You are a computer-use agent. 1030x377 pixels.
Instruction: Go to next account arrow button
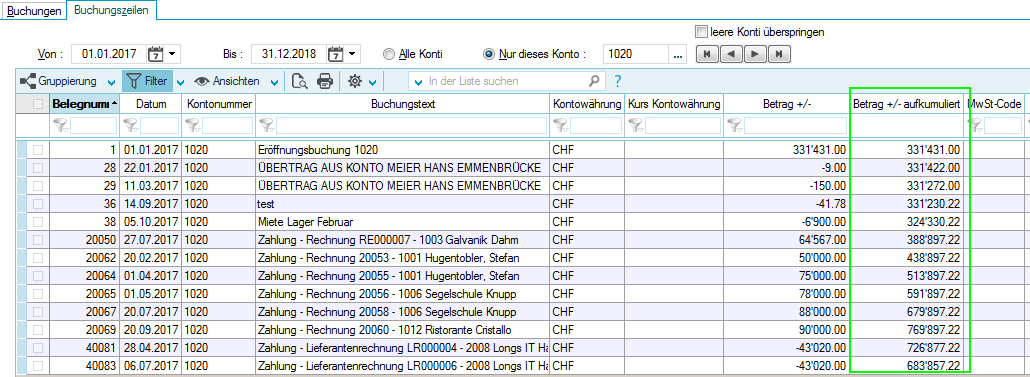point(755,55)
